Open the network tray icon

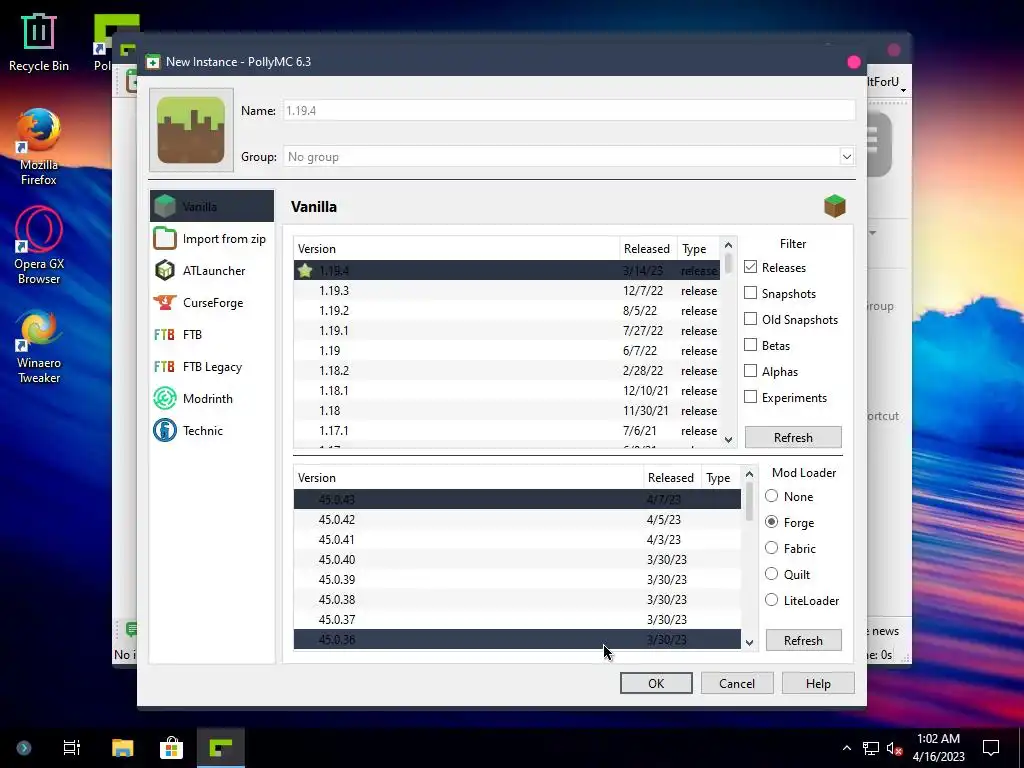click(x=871, y=748)
